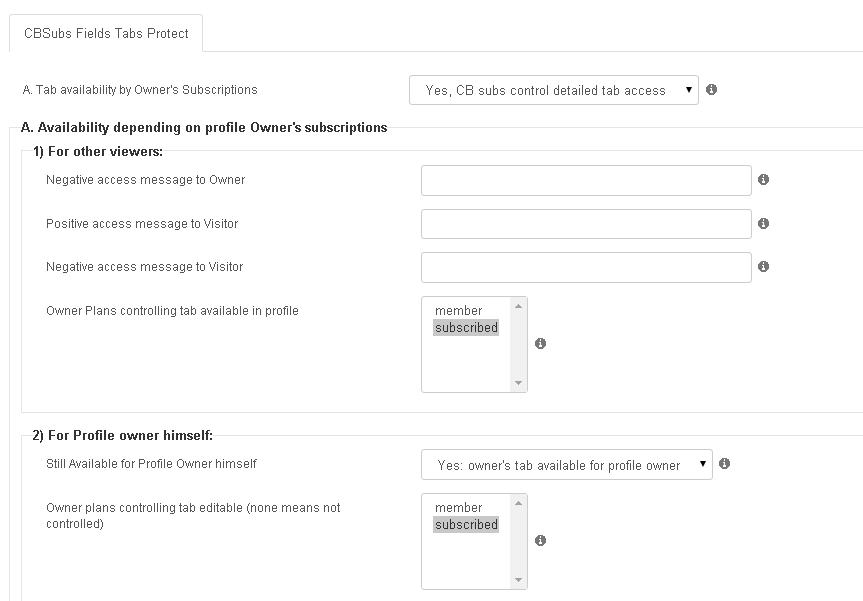Click the Positive access message to Visitor field
Screen dimensions: 863x601
(x=586, y=224)
